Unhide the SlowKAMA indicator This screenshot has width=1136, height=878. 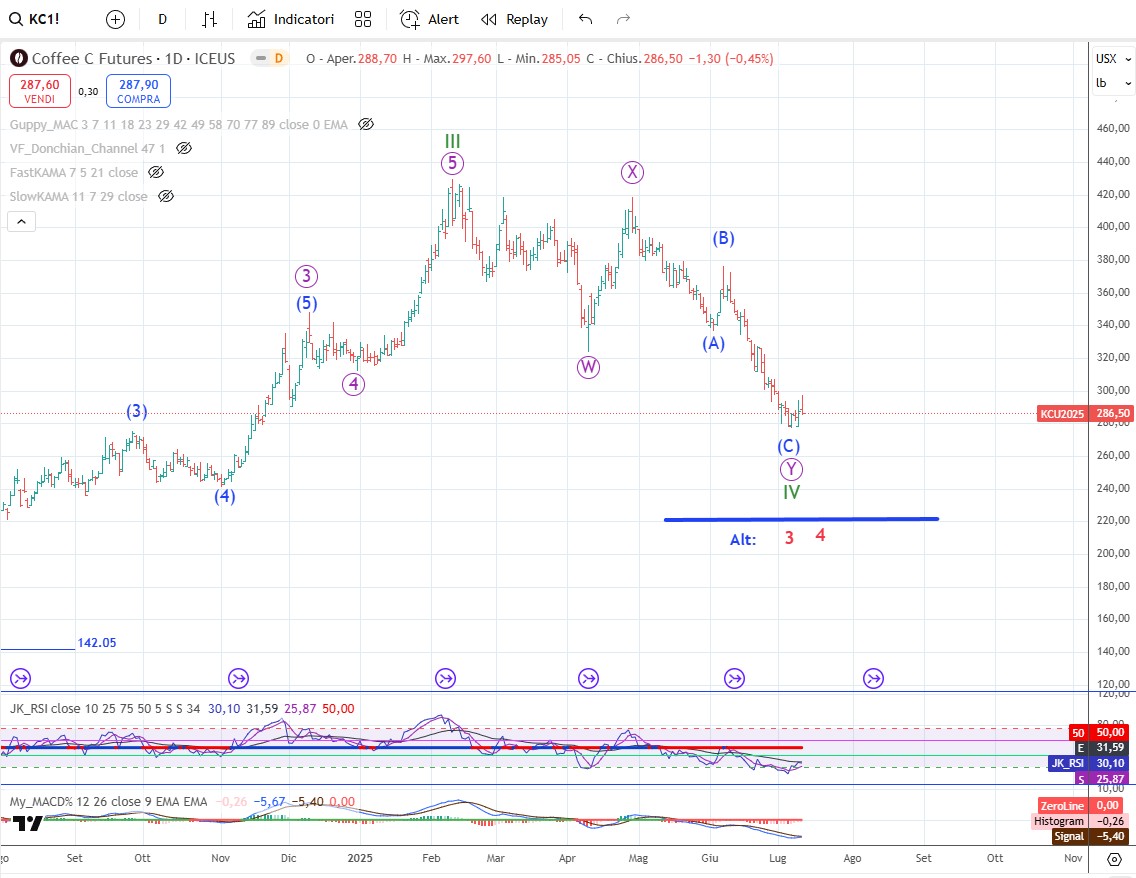[x=167, y=196]
